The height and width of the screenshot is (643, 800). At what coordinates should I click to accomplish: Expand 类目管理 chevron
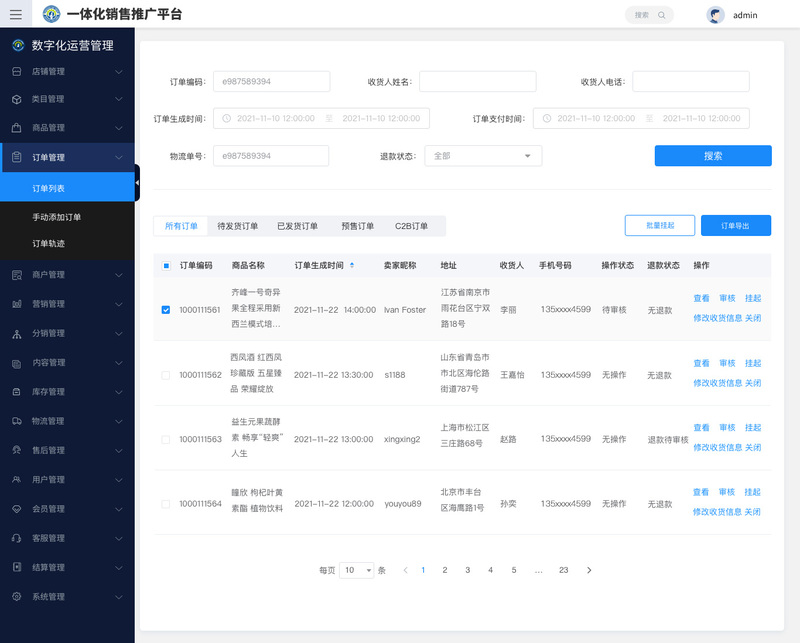pyautogui.click(x=118, y=99)
